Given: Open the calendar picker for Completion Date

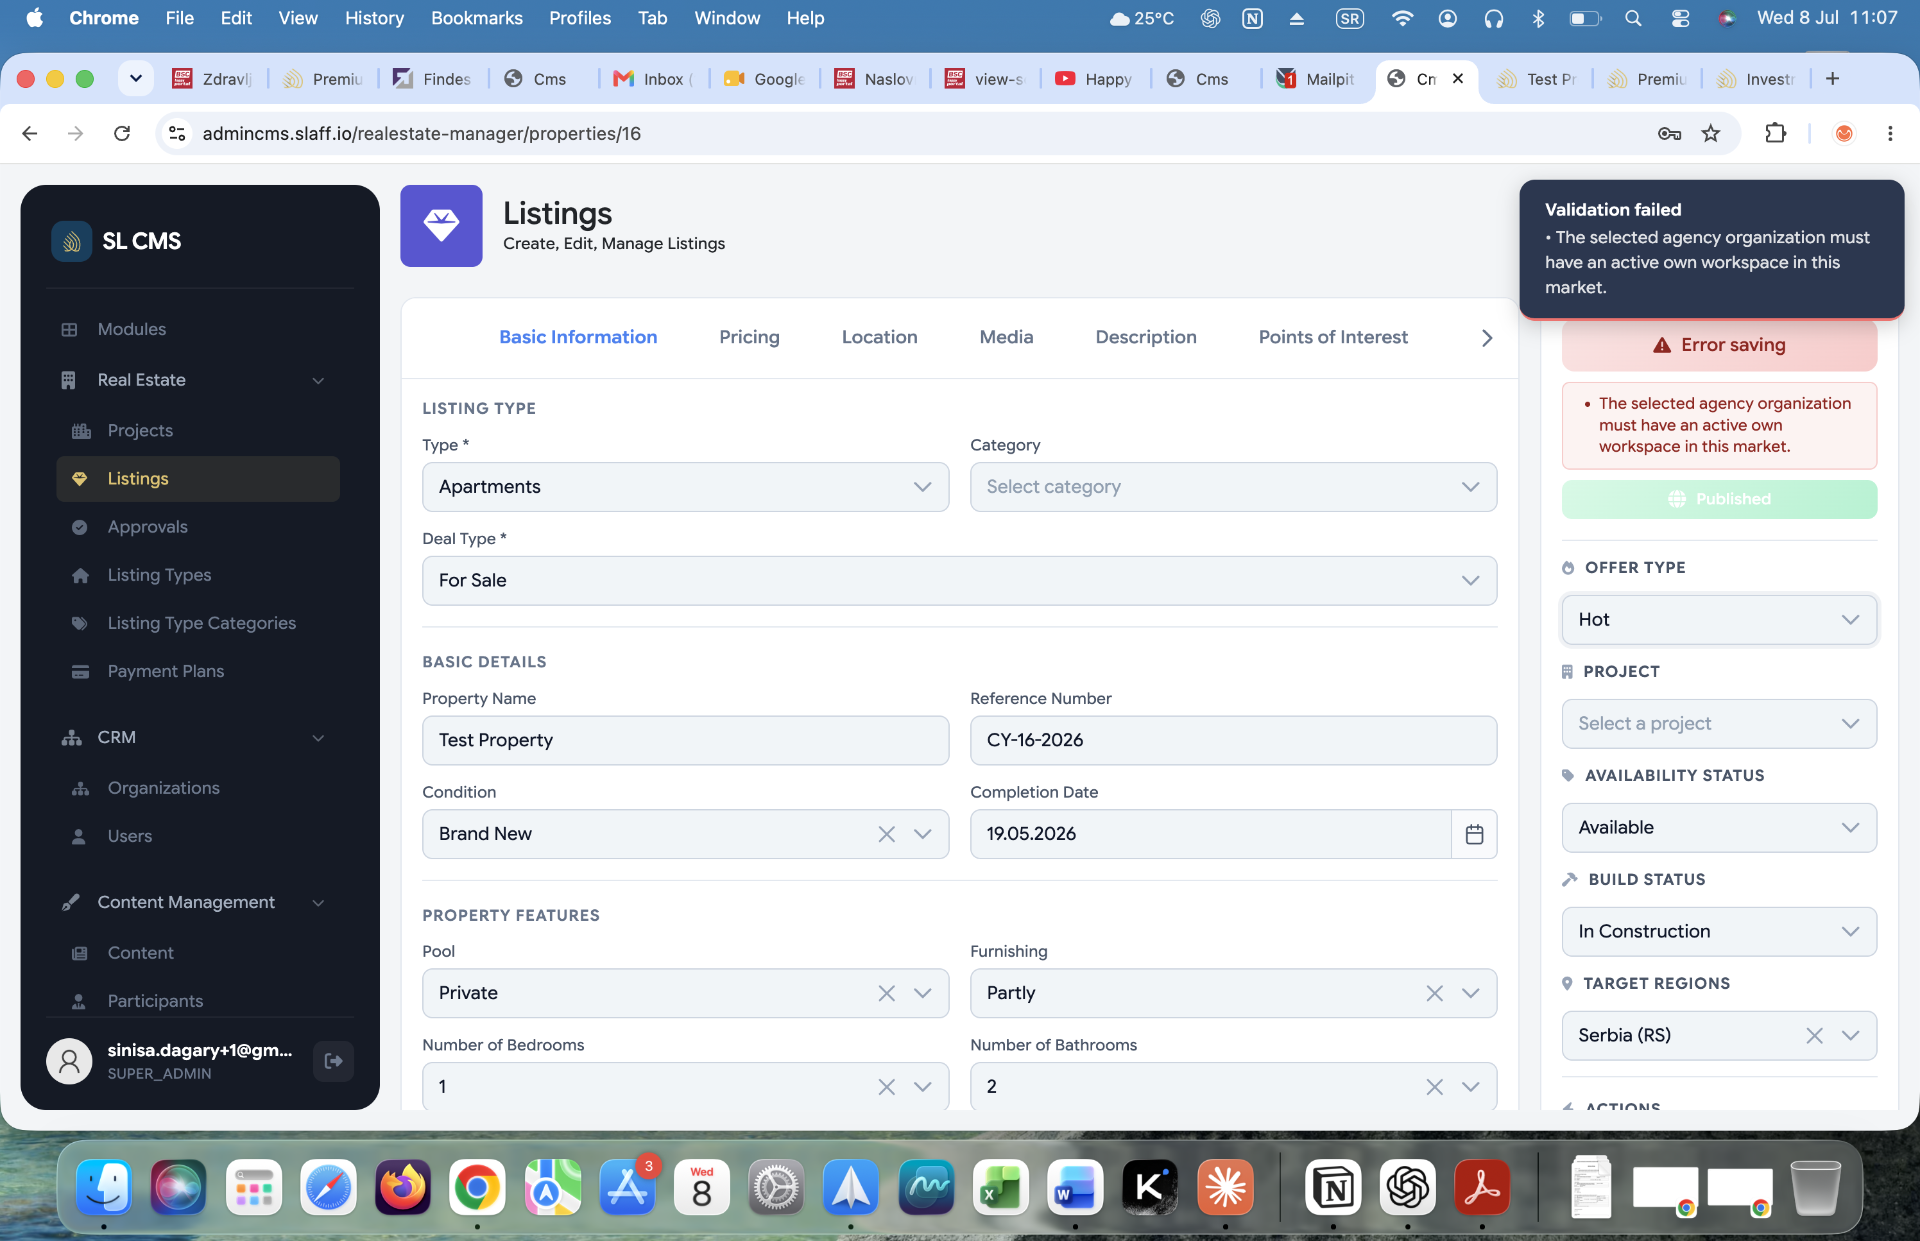Looking at the screenshot, I should click(x=1474, y=834).
